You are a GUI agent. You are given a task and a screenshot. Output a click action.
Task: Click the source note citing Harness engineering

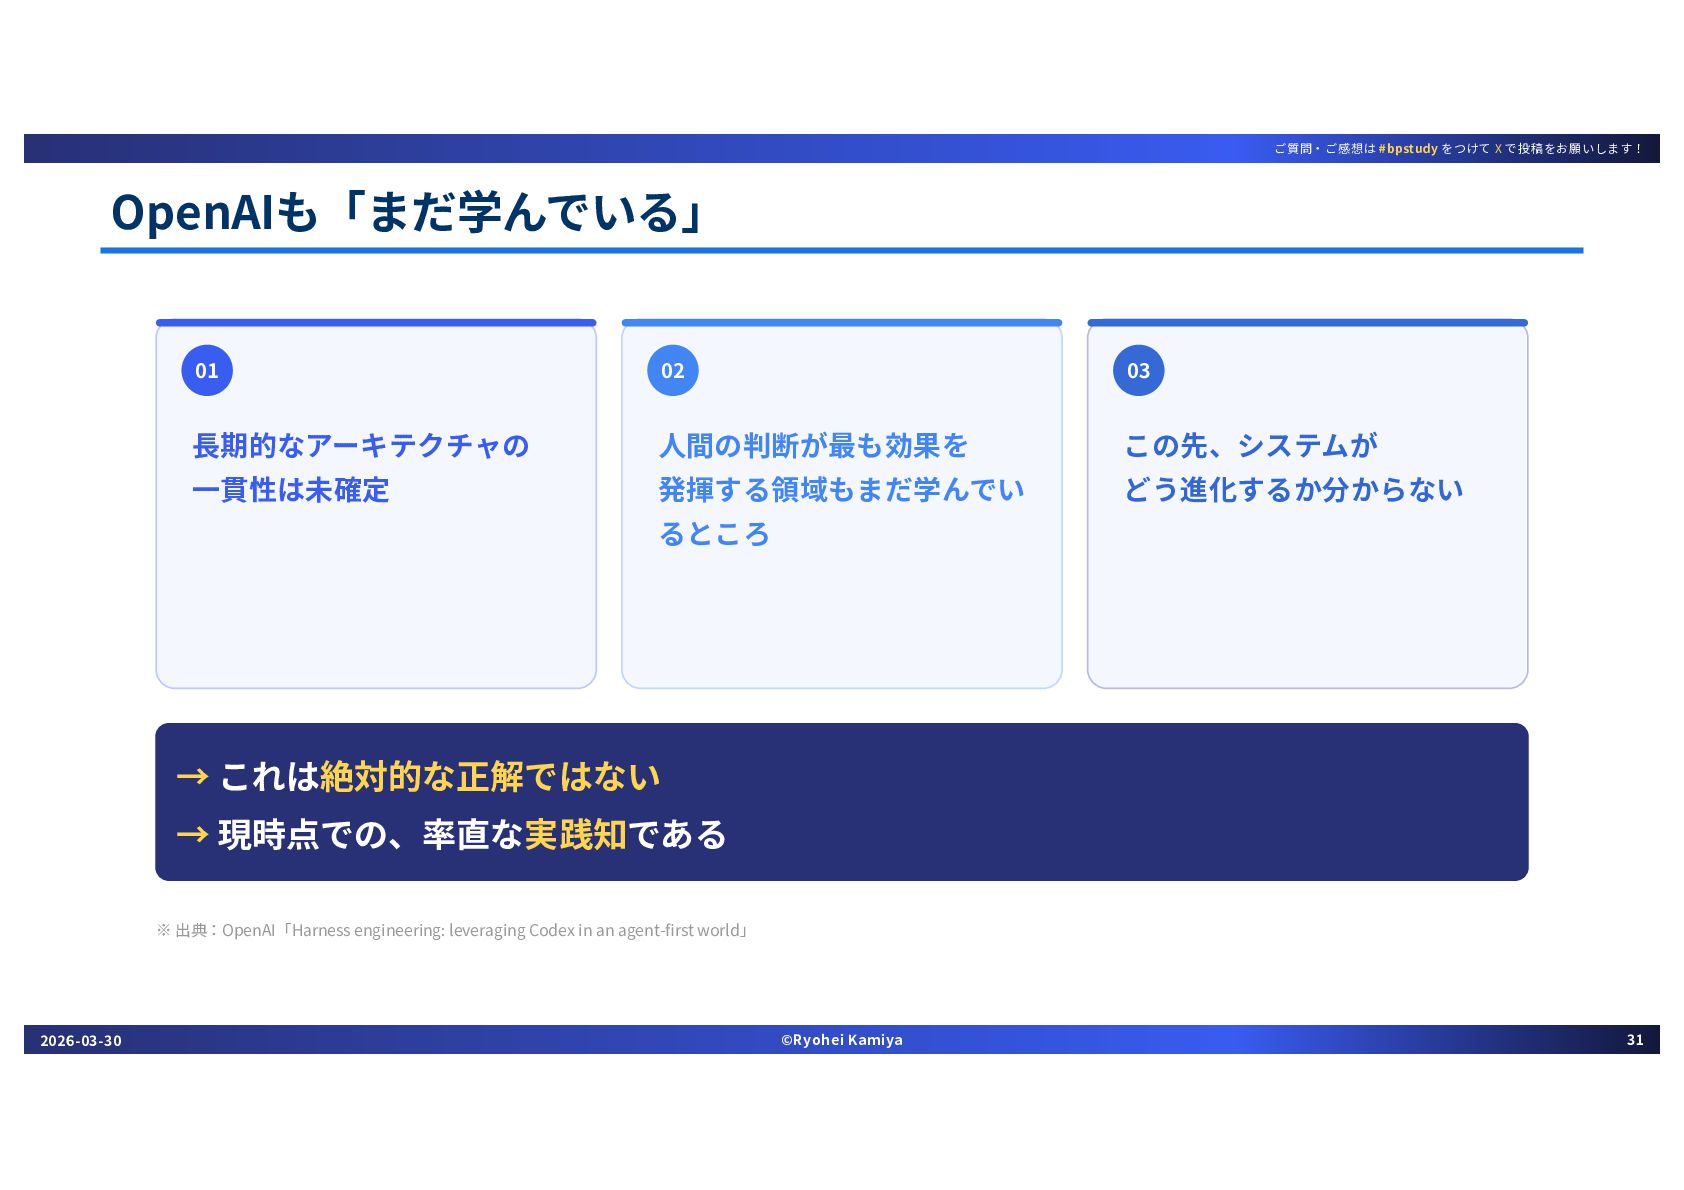(453, 930)
